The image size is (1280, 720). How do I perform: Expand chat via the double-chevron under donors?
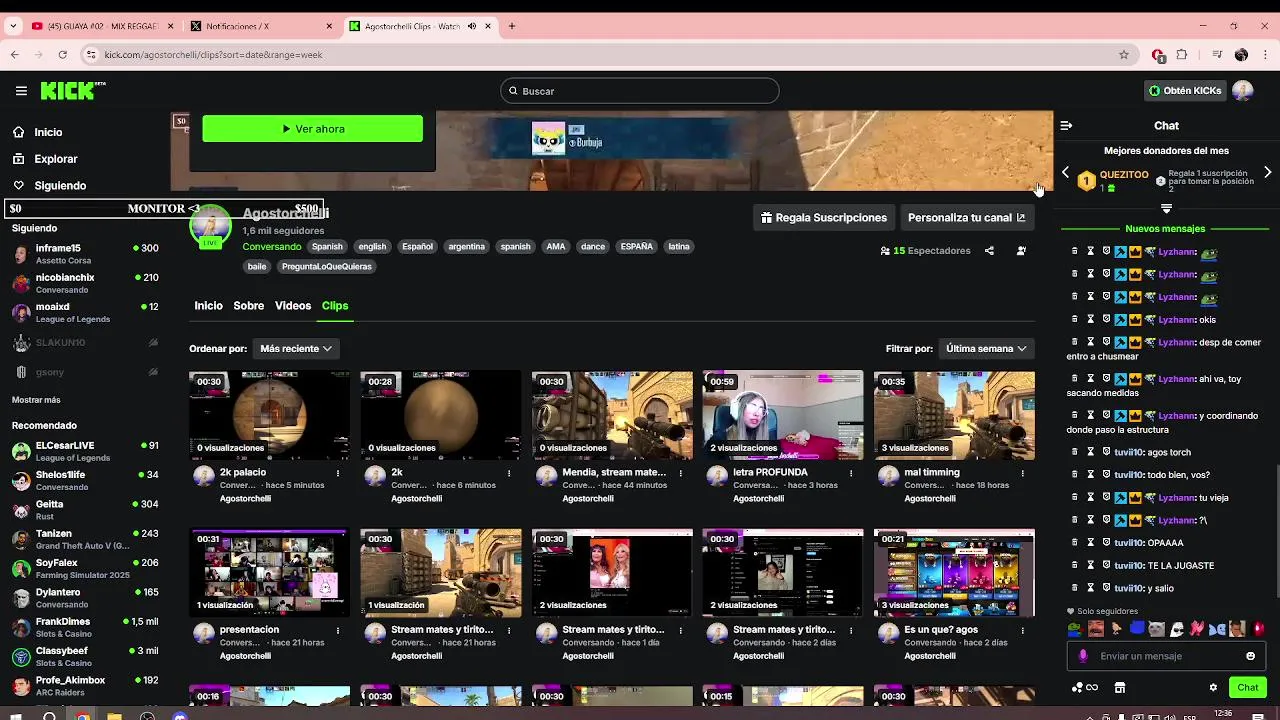[1166, 208]
